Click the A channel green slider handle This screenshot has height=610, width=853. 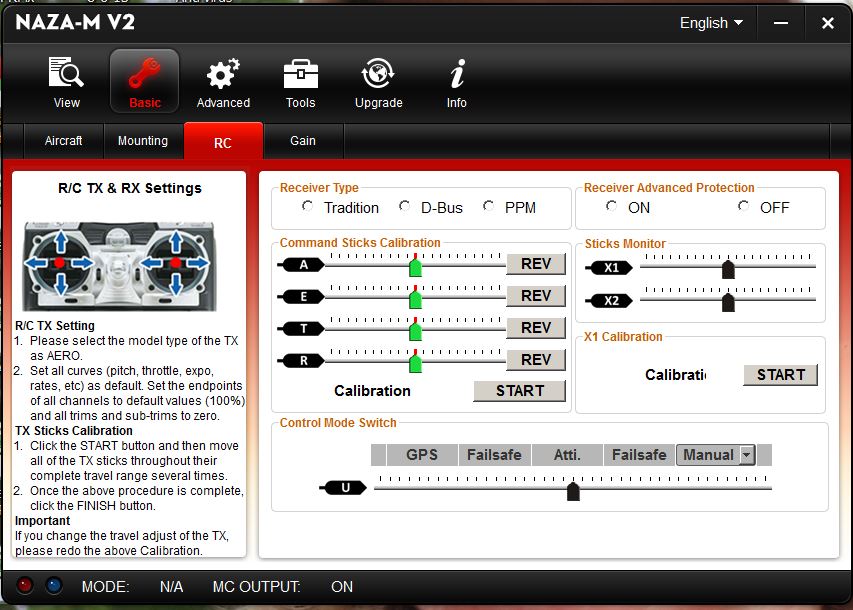[415, 267]
